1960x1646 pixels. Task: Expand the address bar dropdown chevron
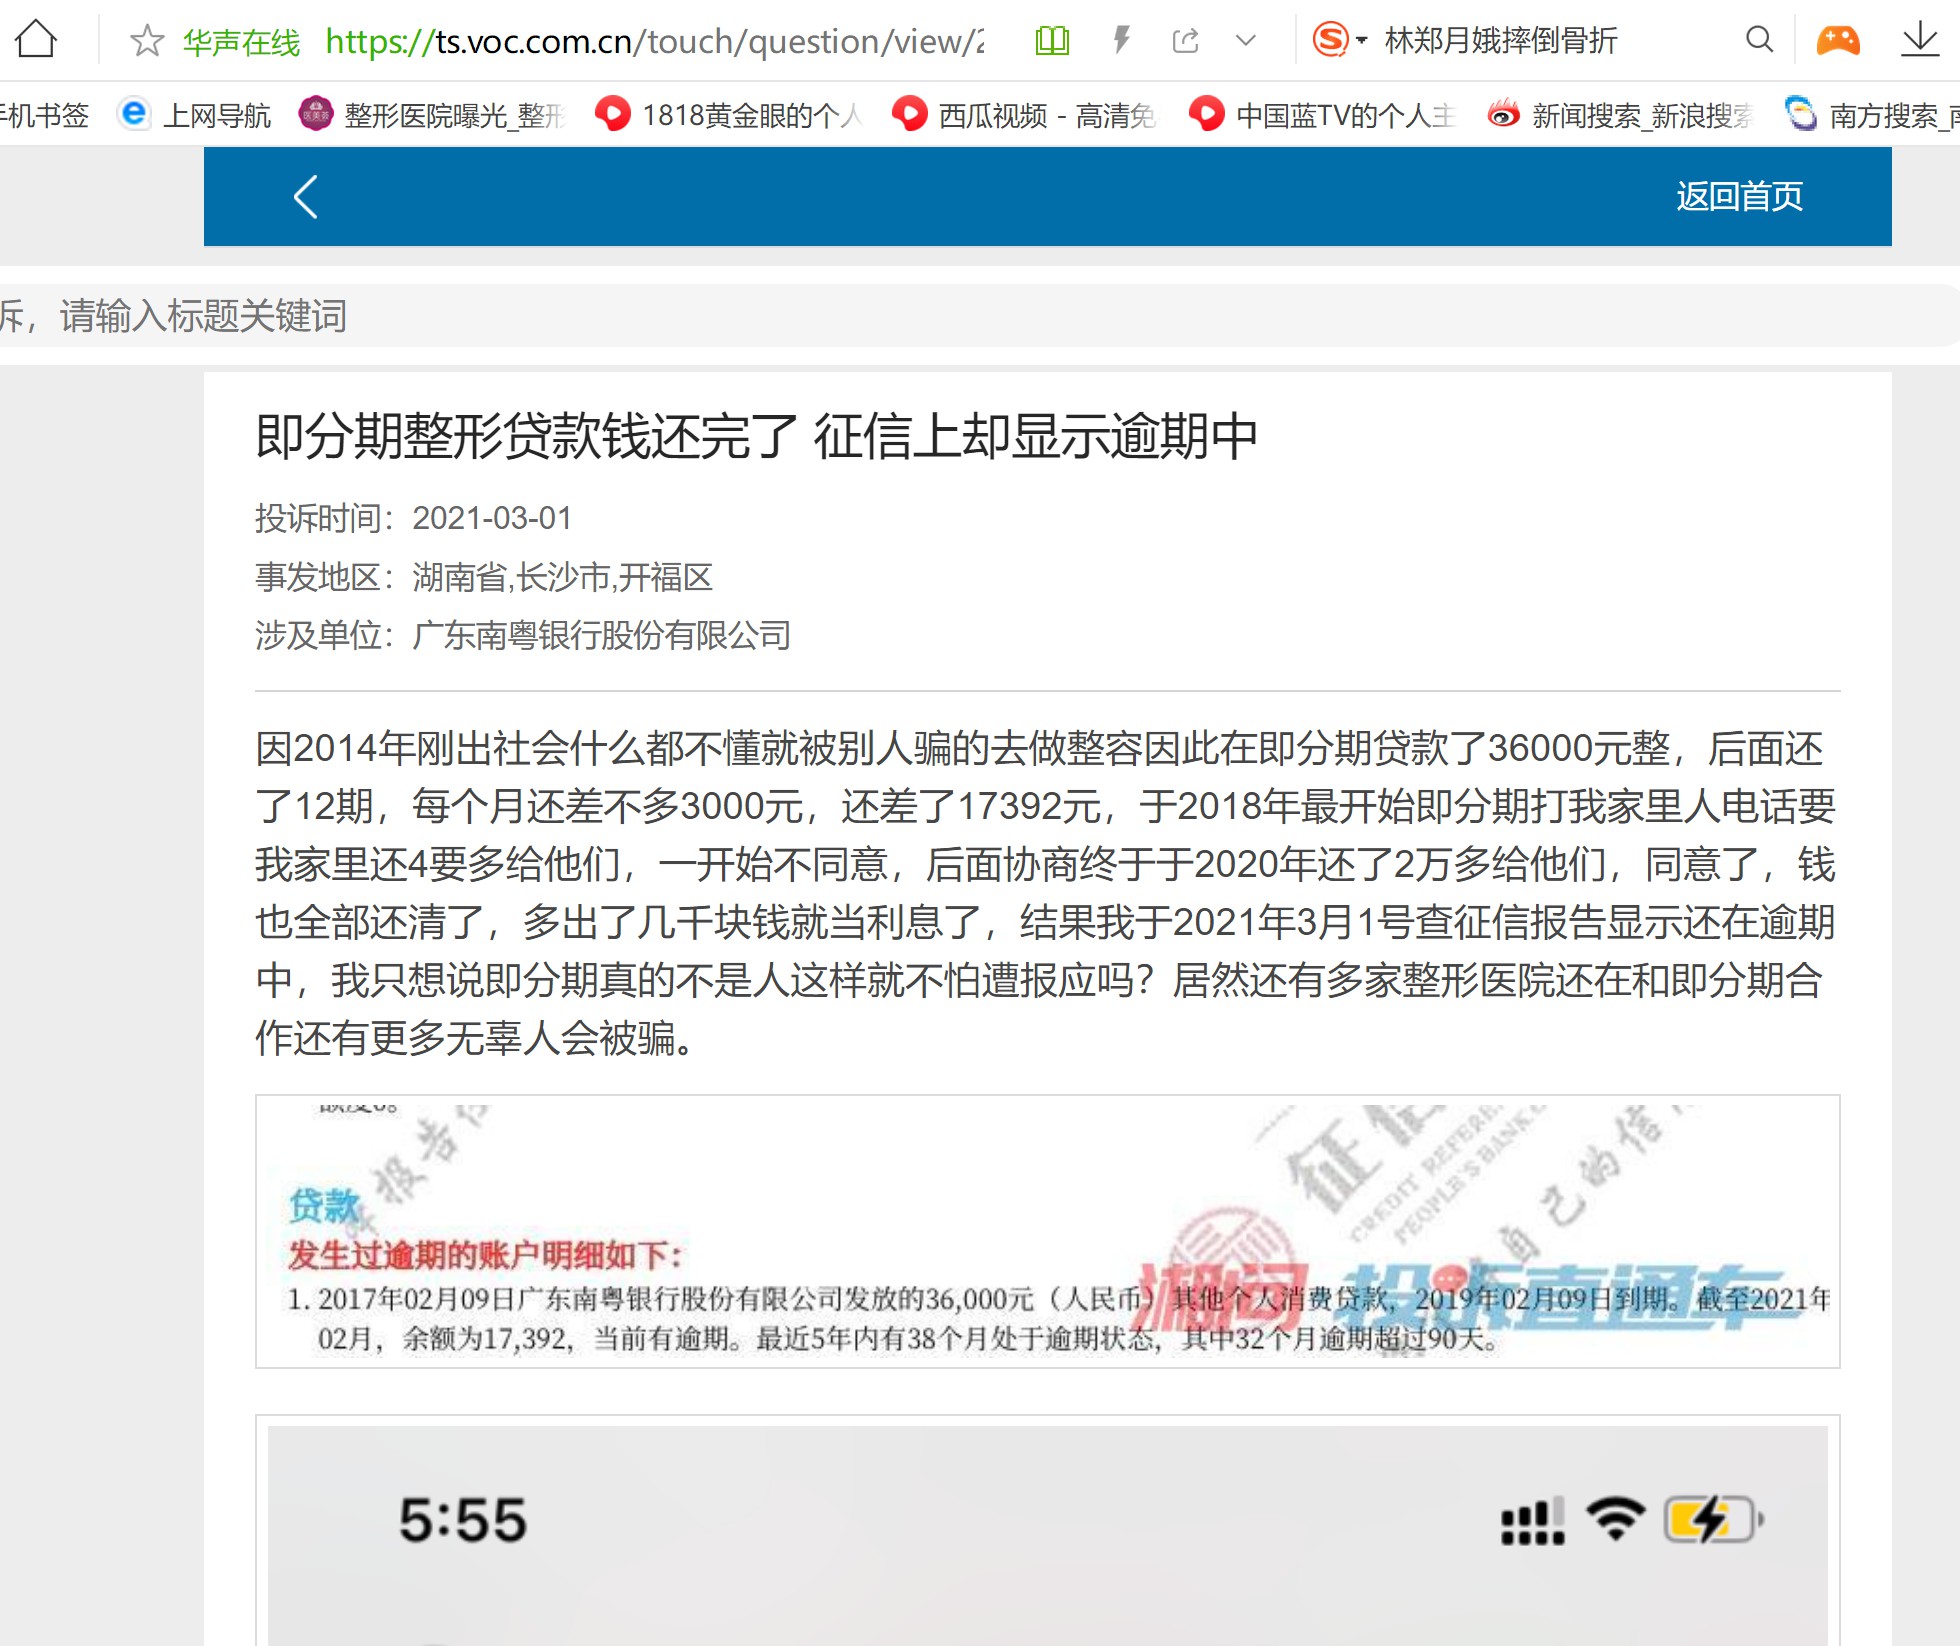[1245, 41]
